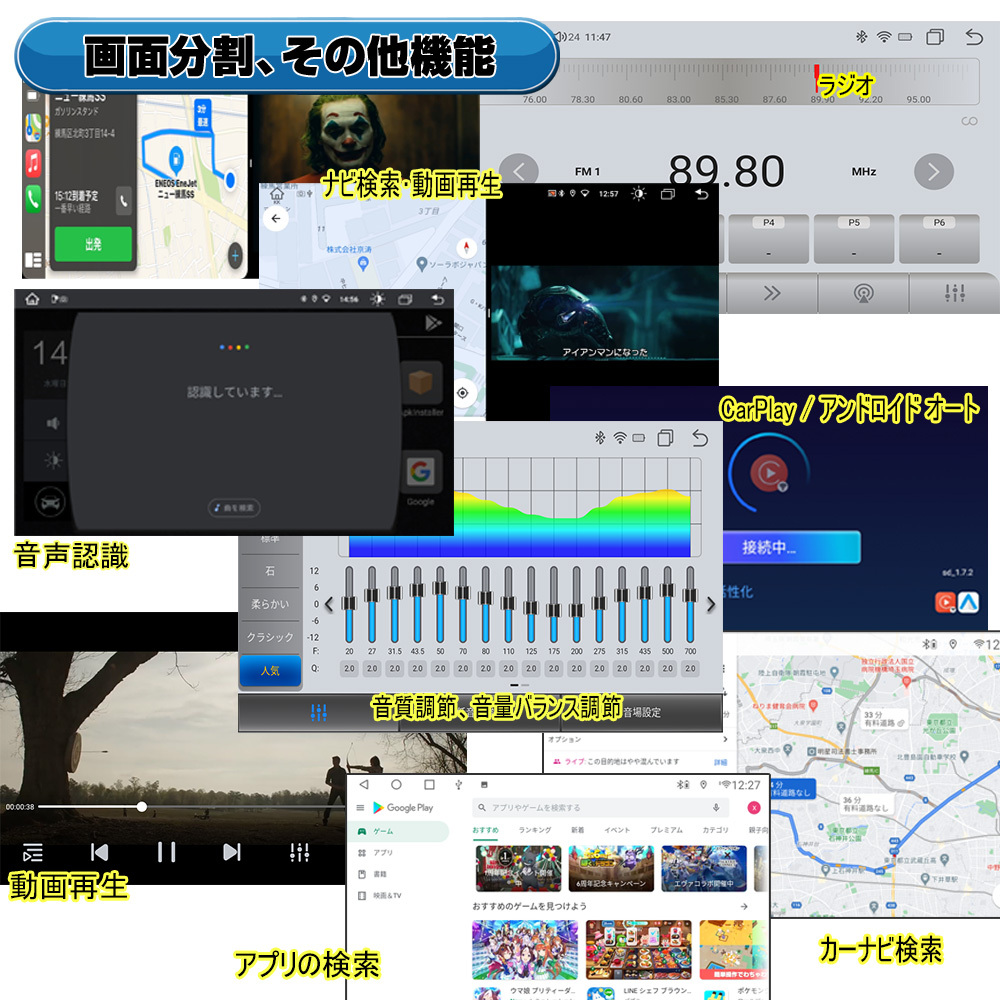The width and height of the screenshot is (1000, 1000).
Task: Skip to previous video
Action: [99, 852]
